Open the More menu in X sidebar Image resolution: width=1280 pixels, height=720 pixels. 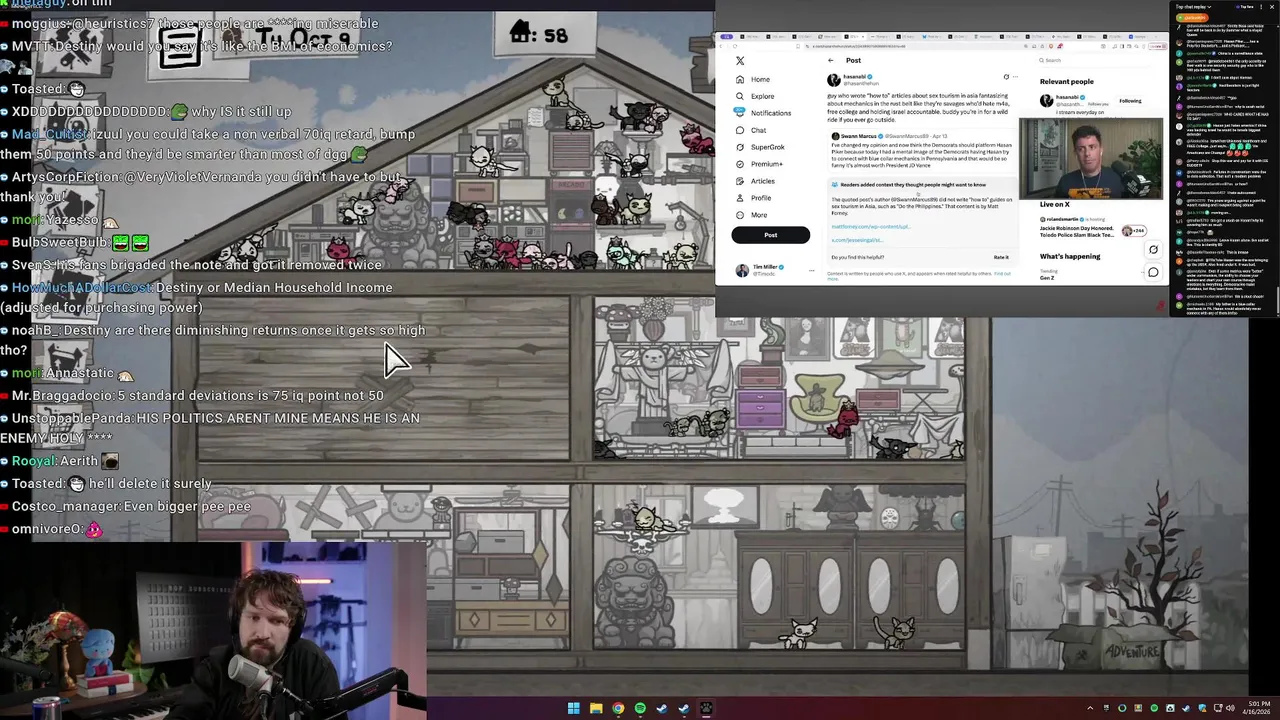coord(752,215)
